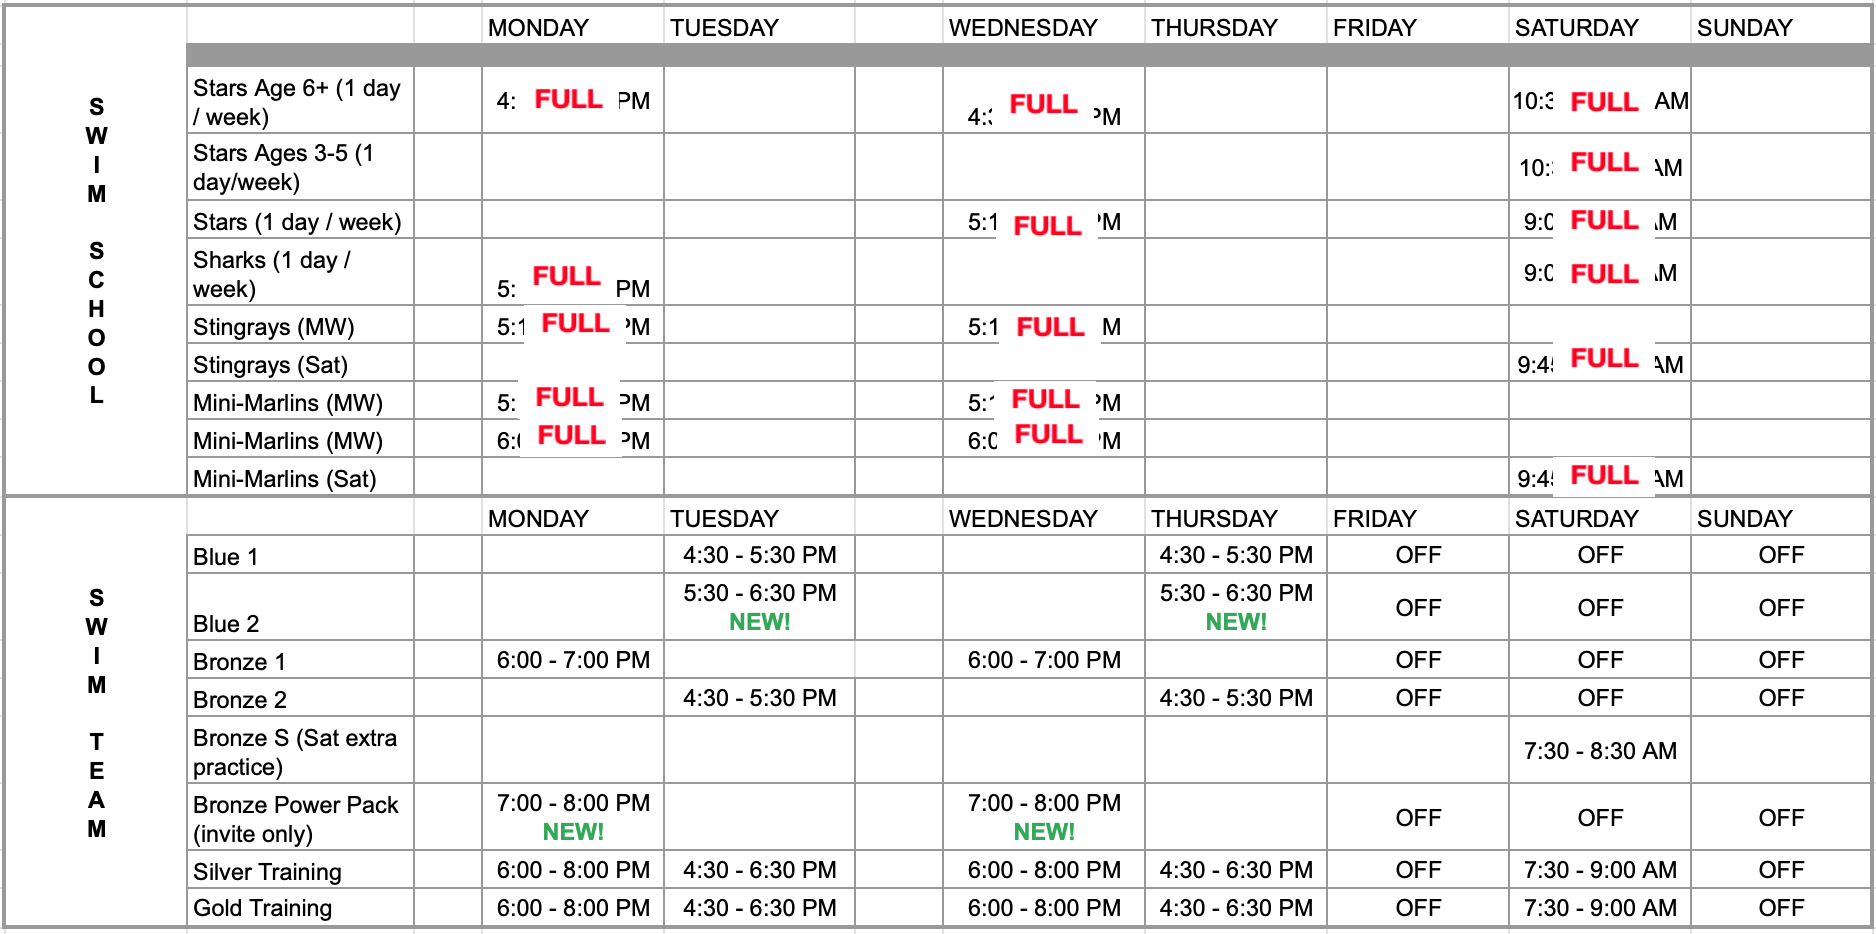Click the TUESDAY header in the swim team table
The height and width of the screenshot is (934, 1876).
pyautogui.click(x=724, y=519)
